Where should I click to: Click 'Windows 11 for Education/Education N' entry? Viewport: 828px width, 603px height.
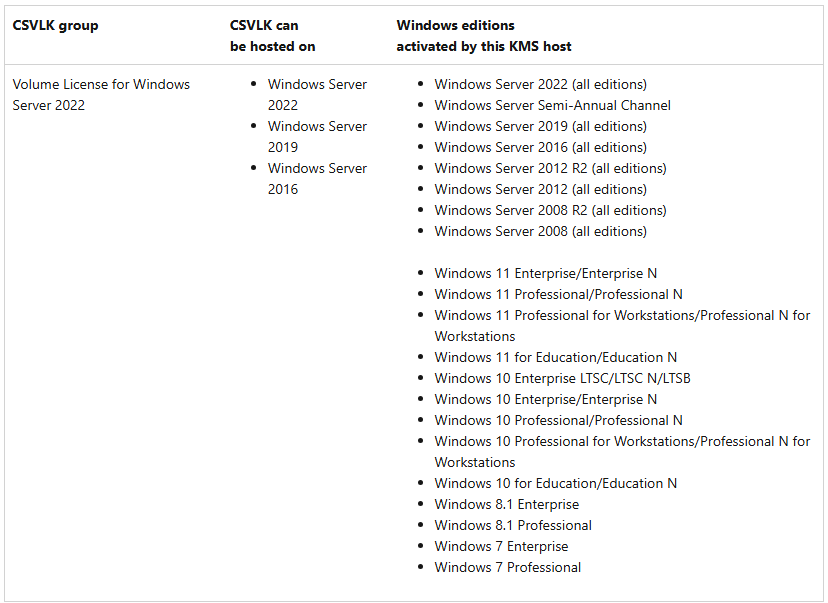(x=556, y=357)
